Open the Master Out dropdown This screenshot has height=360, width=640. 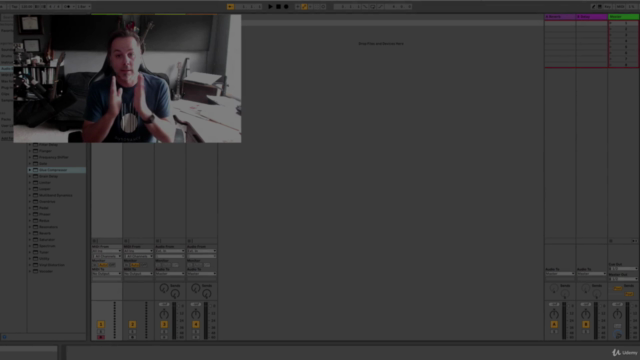(623, 279)
